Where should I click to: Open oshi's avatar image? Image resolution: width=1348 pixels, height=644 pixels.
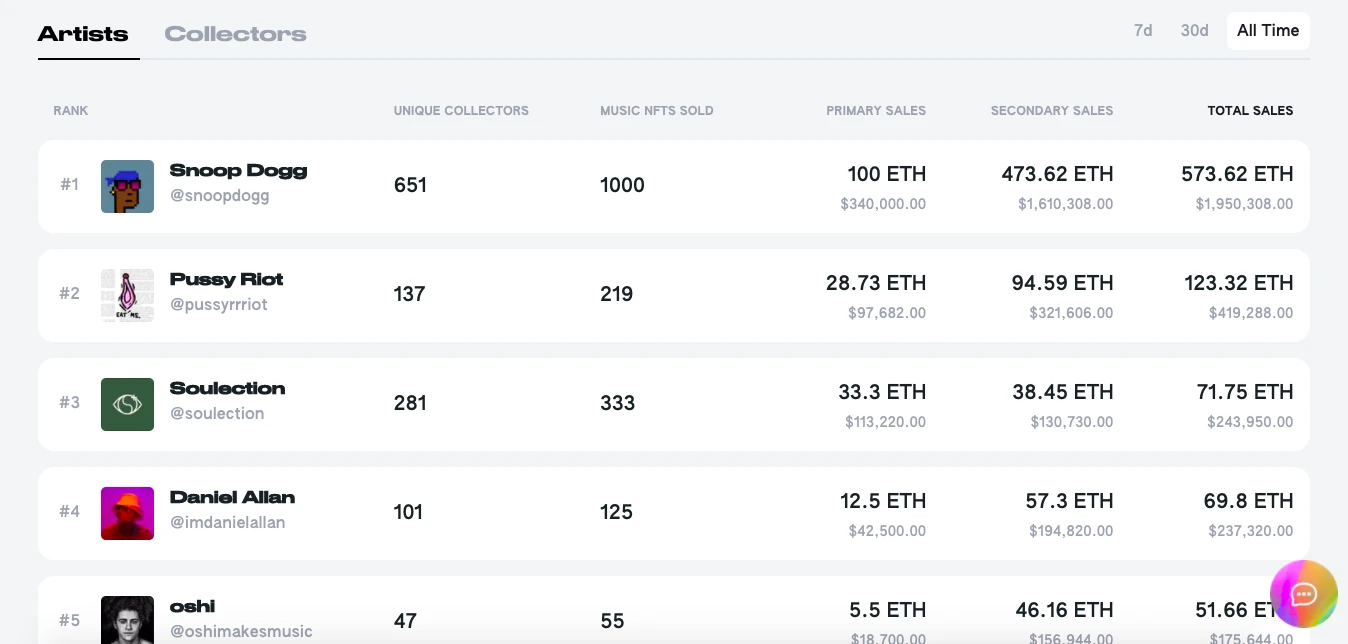[x=127, y=620]
